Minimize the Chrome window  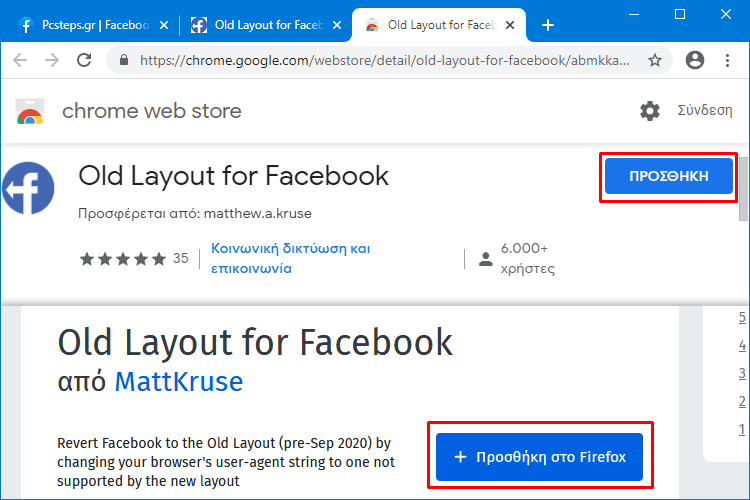click(634, 14)
